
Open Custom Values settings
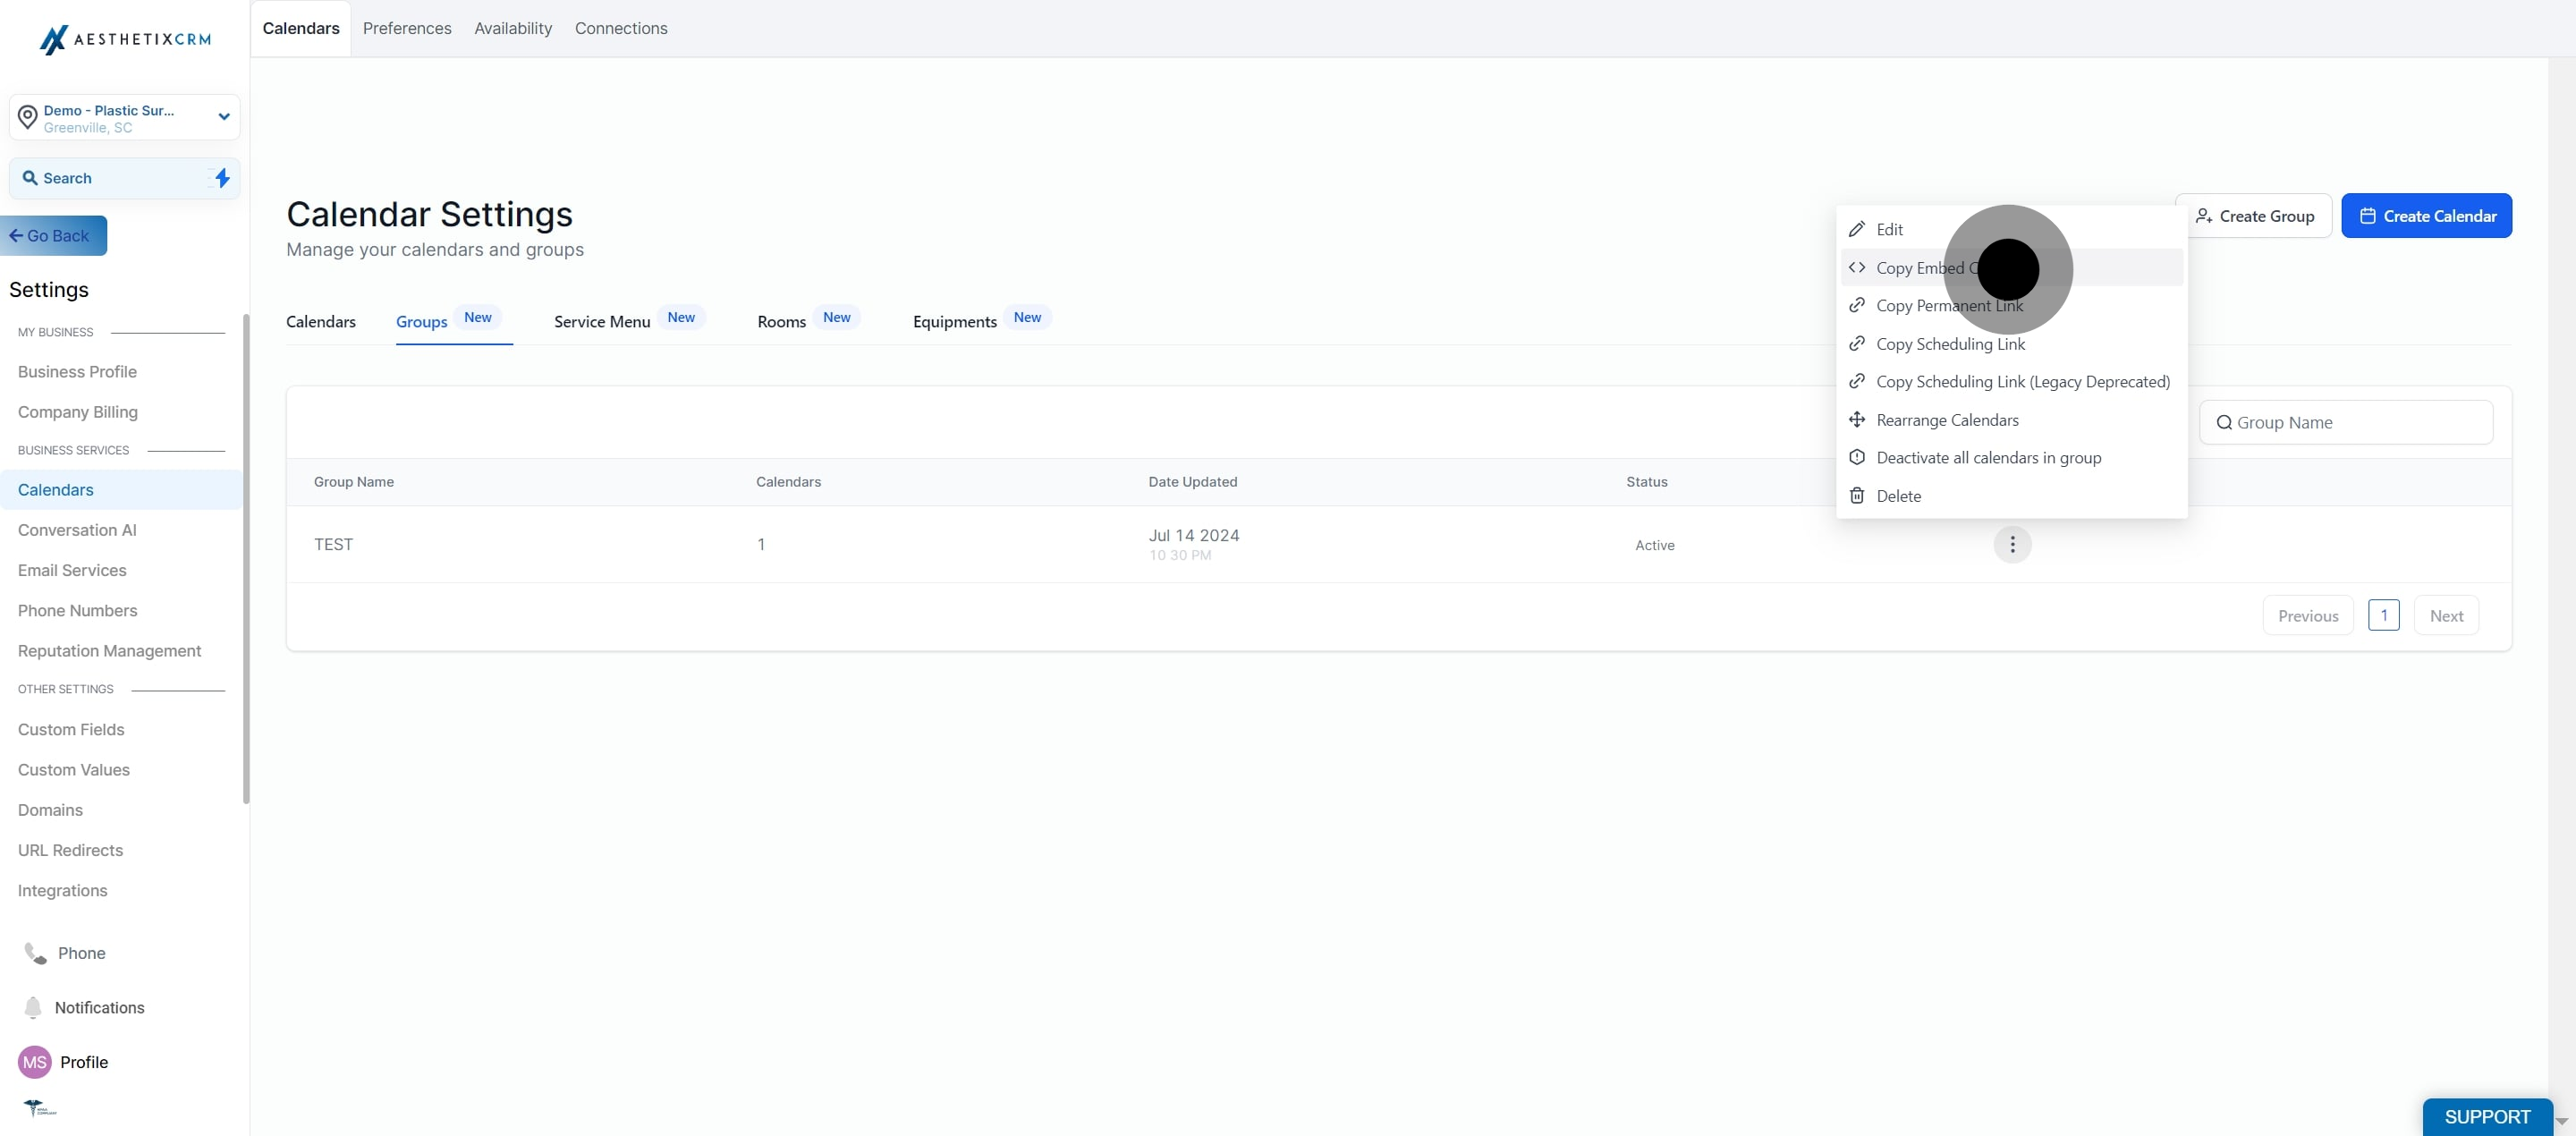tap(74, 770)
